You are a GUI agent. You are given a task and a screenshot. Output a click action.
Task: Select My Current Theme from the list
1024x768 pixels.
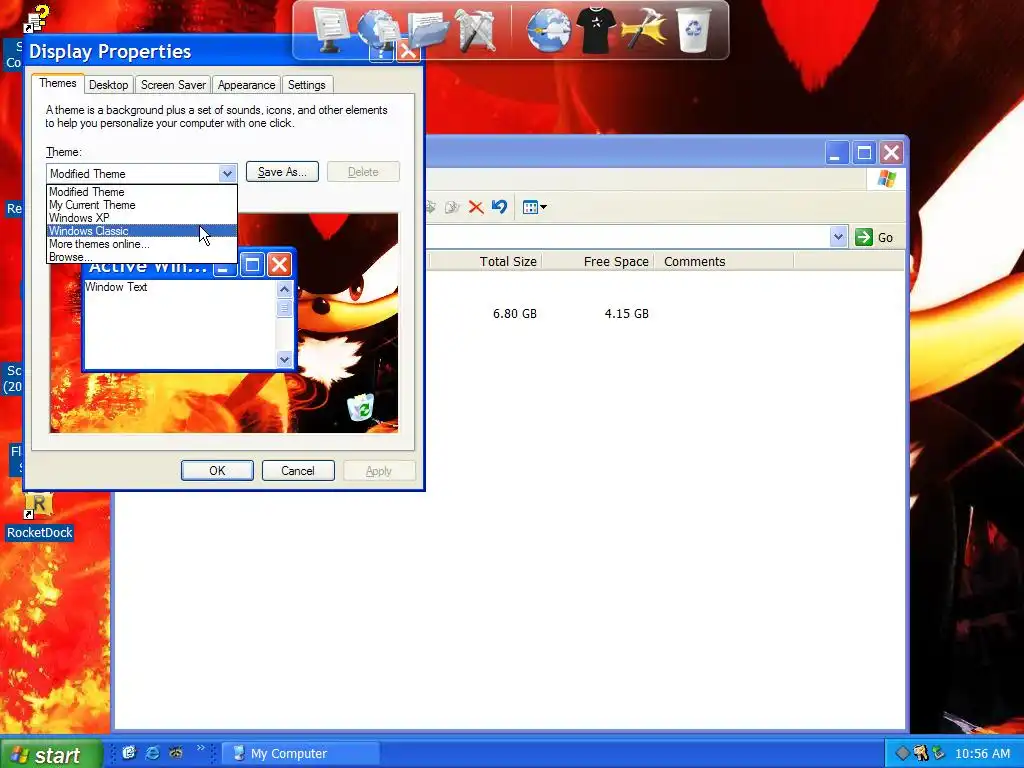coord(142,205)
